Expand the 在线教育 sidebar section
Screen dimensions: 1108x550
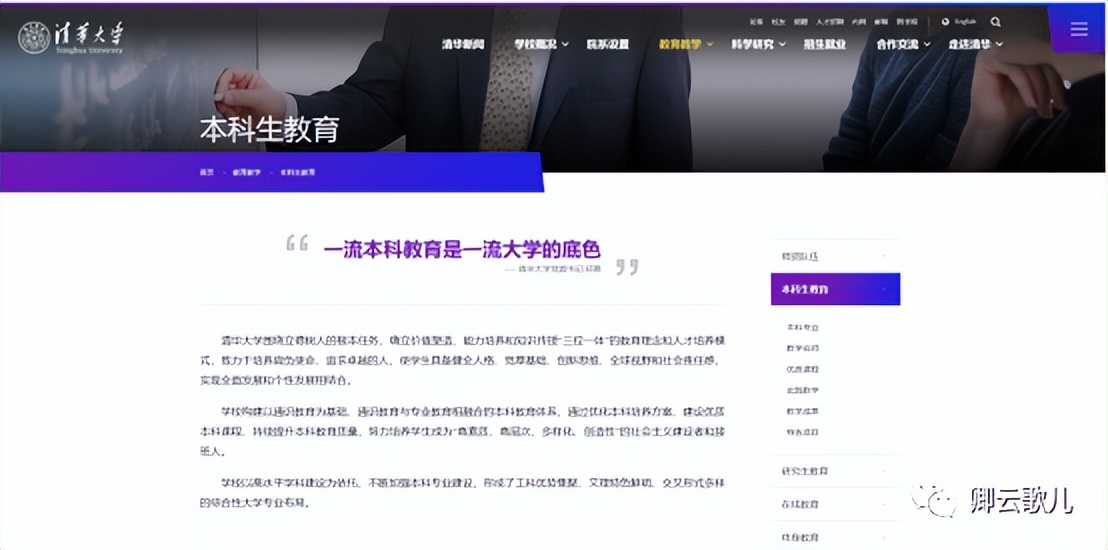(835, 505)
